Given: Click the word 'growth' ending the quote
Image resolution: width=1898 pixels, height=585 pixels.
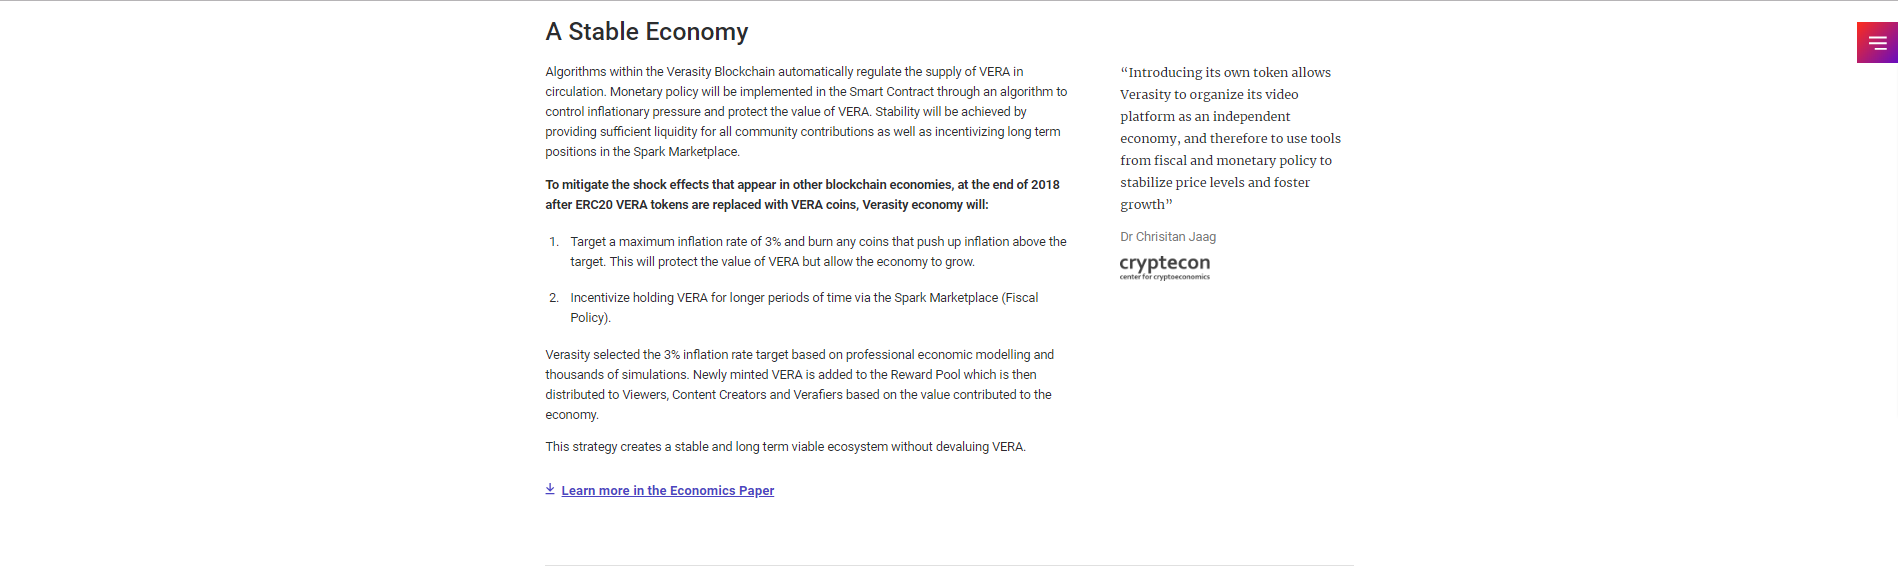Looking at the screenshot, I should coord(1143,204).
